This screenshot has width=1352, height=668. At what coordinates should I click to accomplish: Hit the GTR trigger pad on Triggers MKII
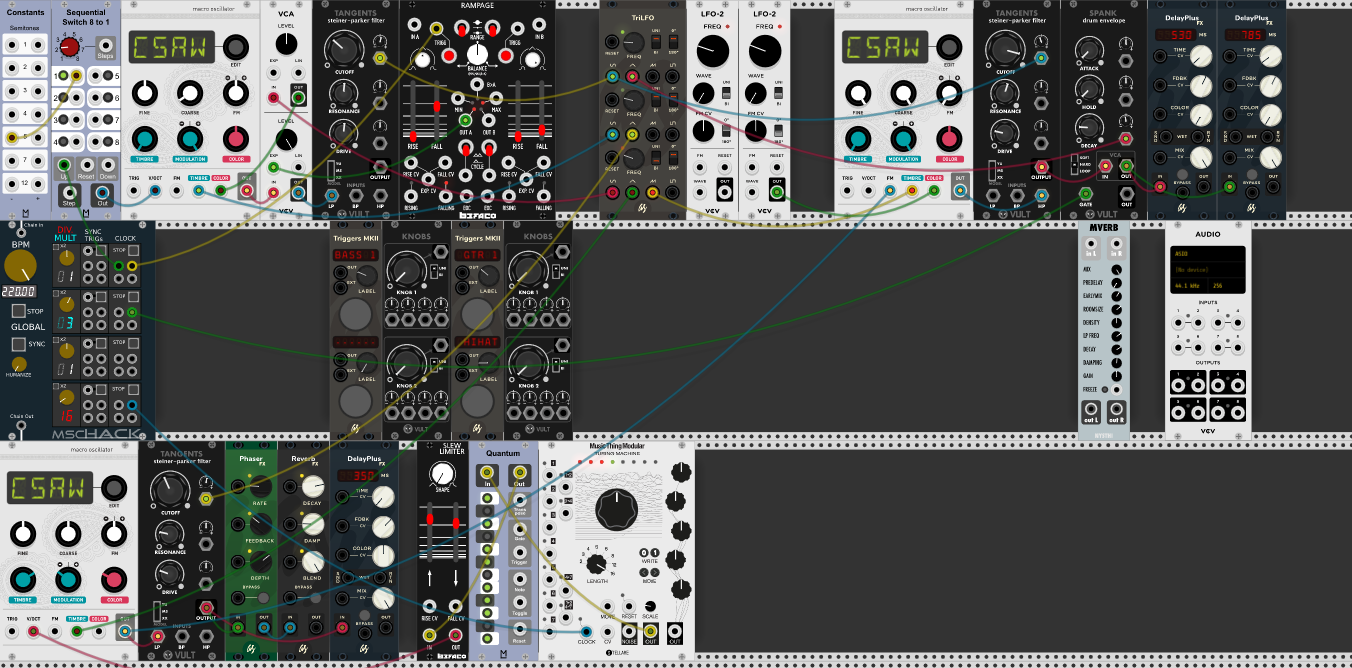pos(477,314)
